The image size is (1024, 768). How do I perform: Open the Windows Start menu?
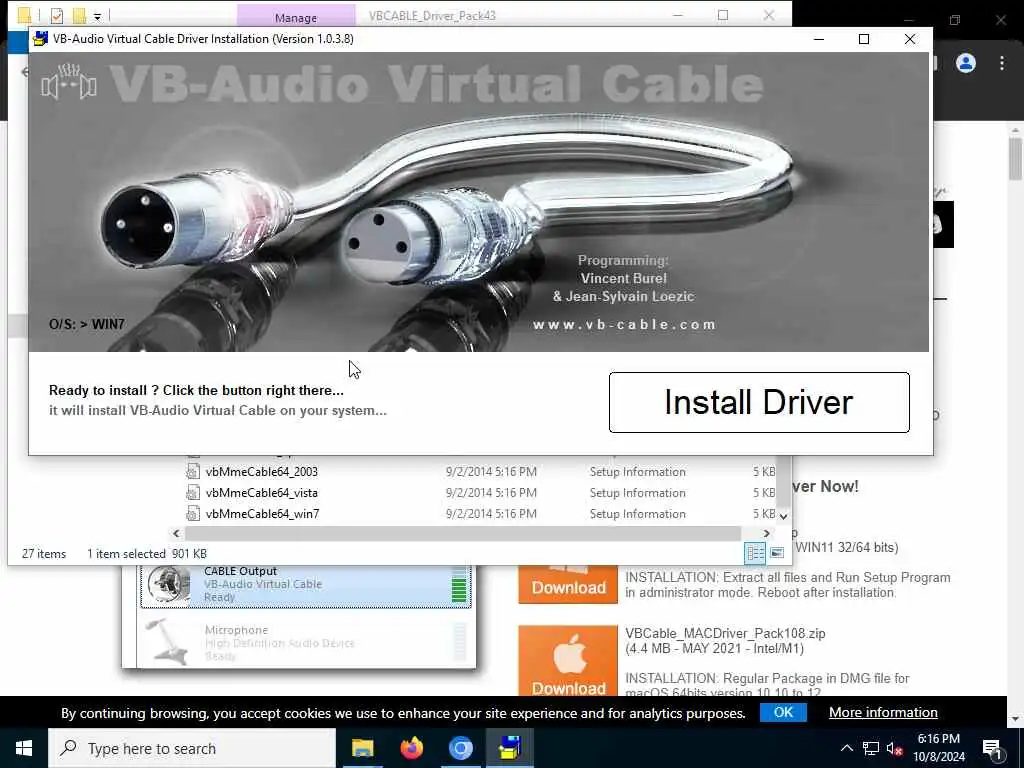point(24,748)
